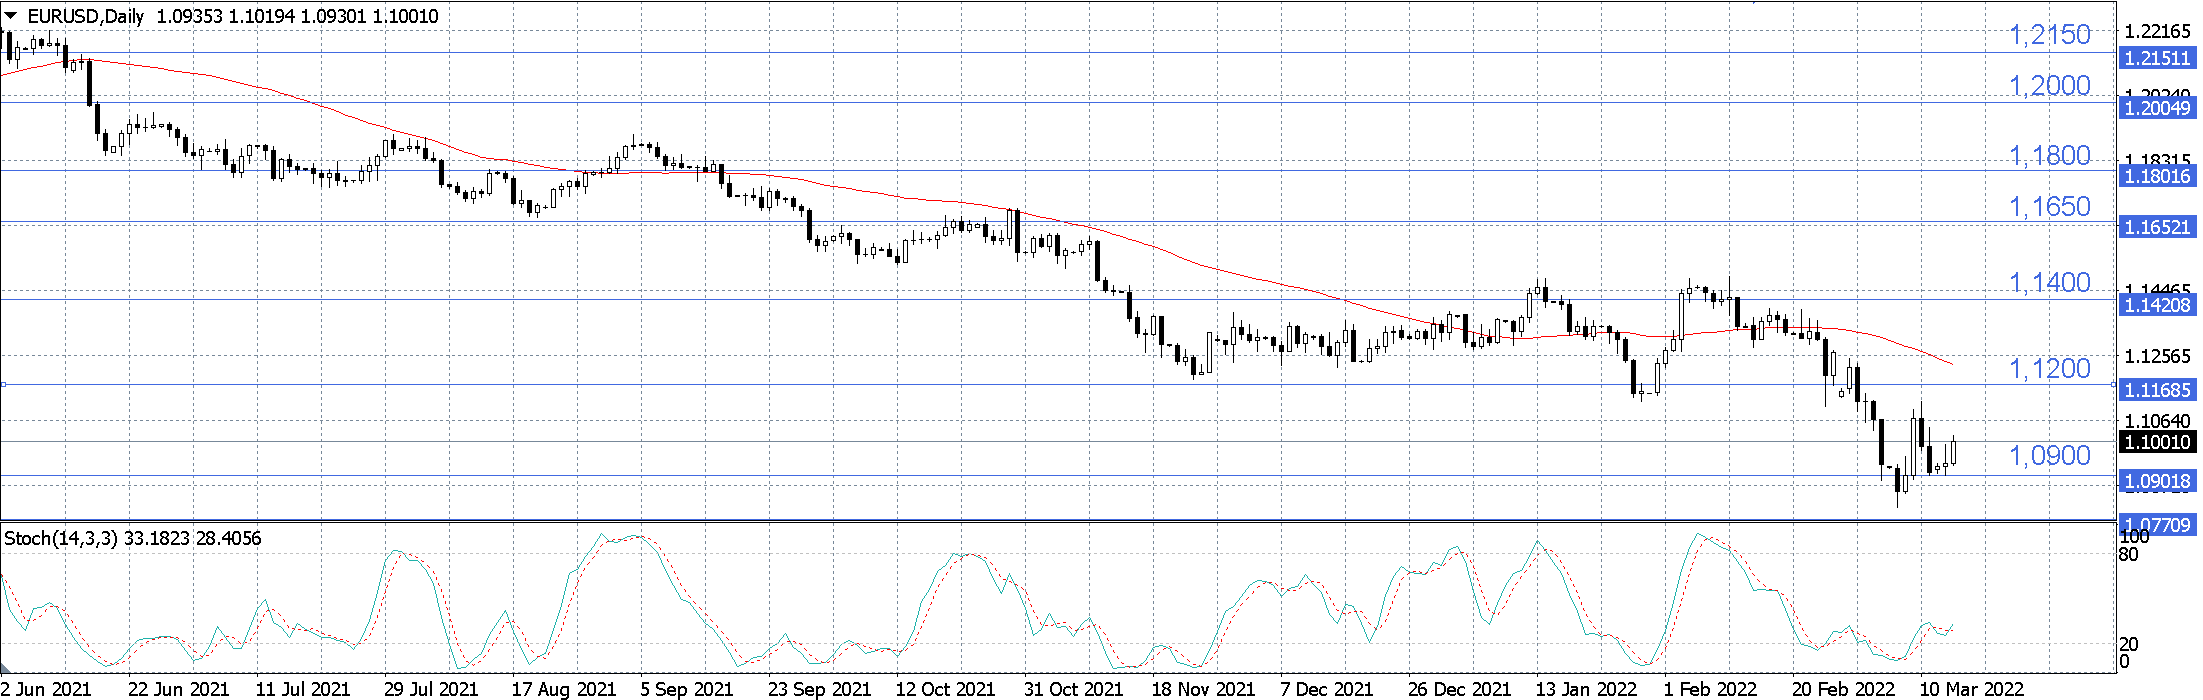The image size is (2203, 700).
Task: Open the chart dropdown arrow beside EURUSD,Daily
Action: 11,15
